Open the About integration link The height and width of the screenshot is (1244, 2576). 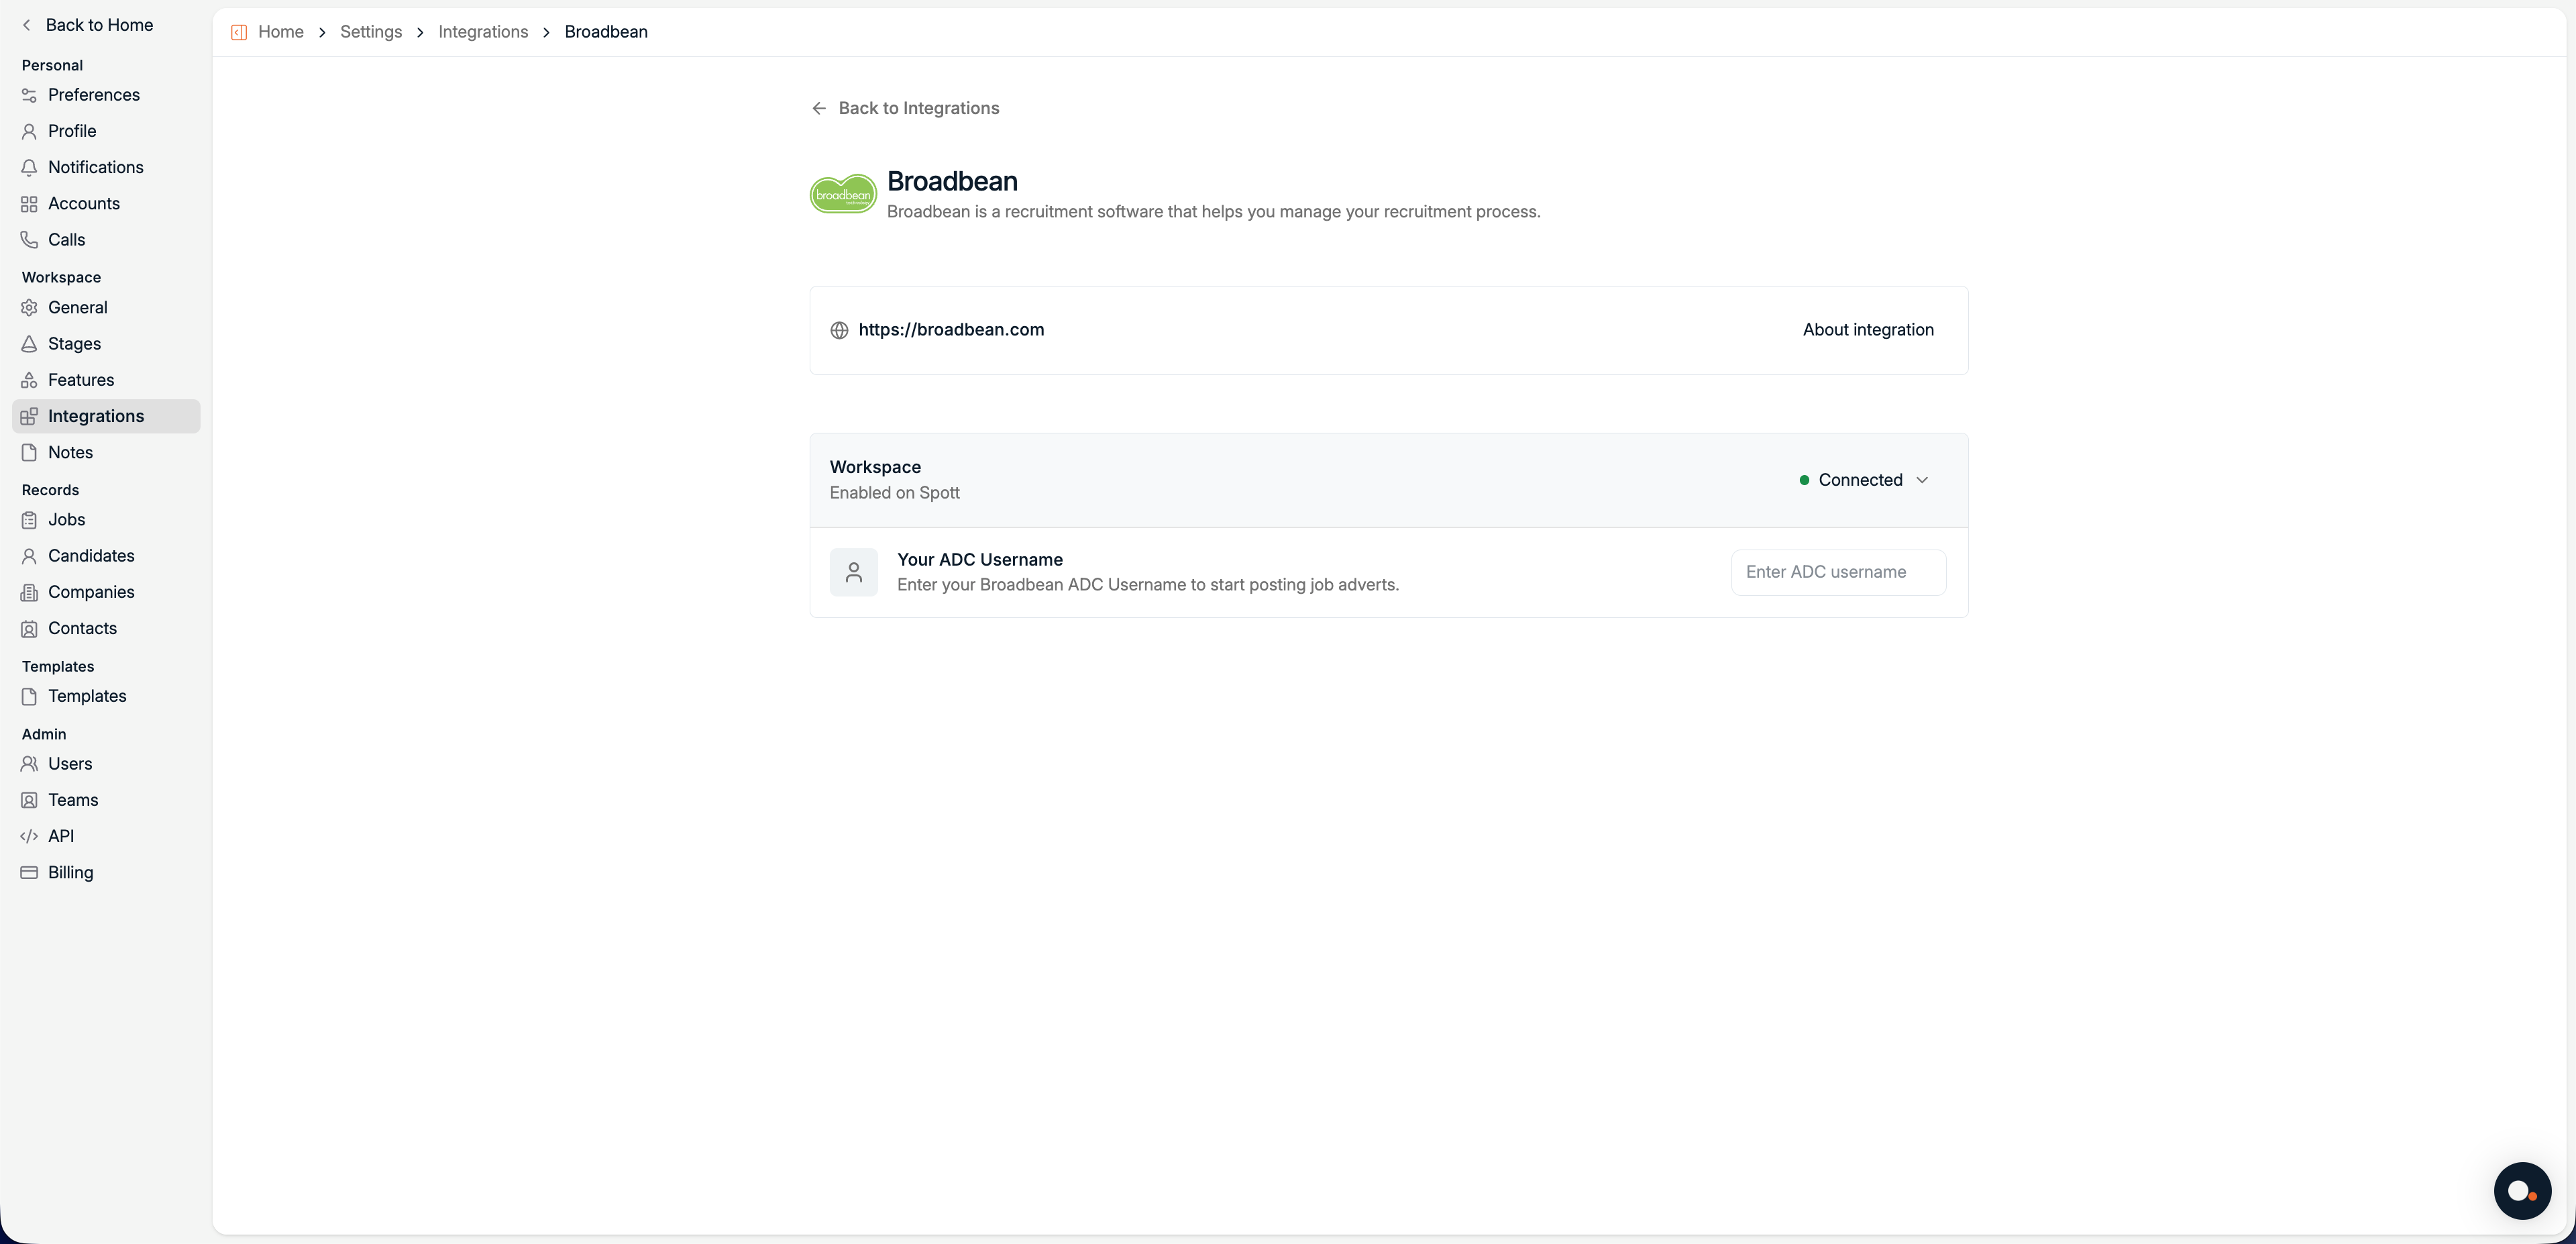coord(1867,330)
